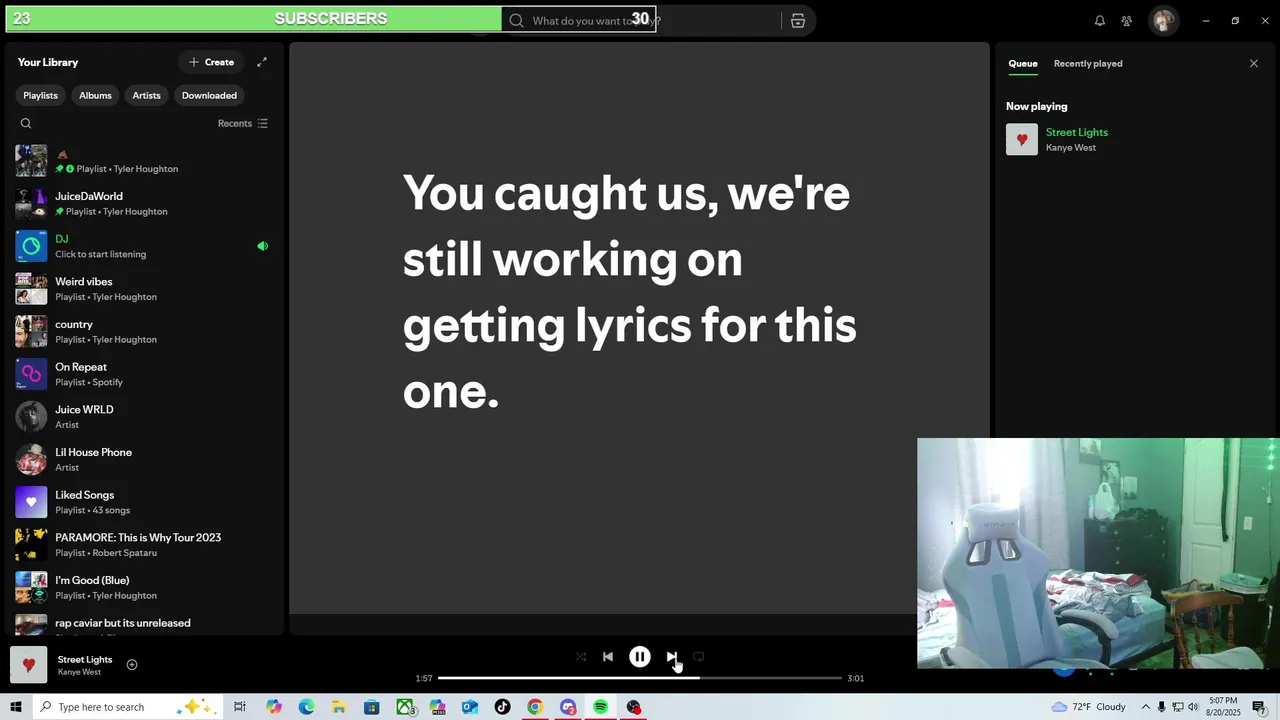
Task: Open the Windows notification center
Action: [1260, 707]
